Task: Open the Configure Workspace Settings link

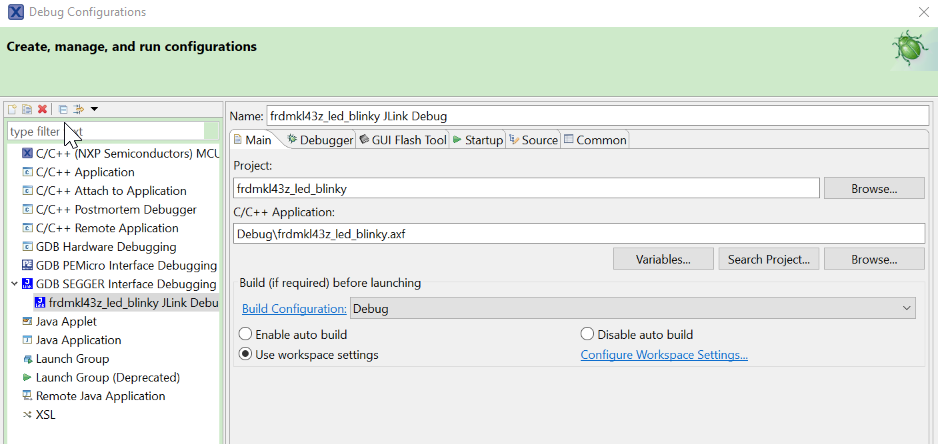Action: [664, 355]
